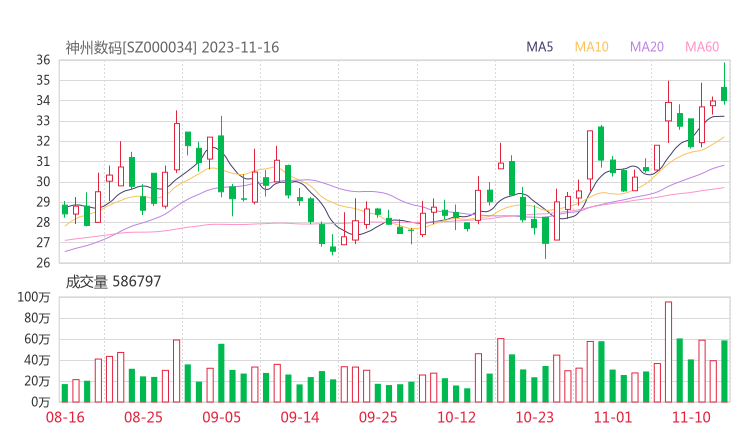
Task: Click the 20万 volume axis label
Action: (x=37, y=381)
